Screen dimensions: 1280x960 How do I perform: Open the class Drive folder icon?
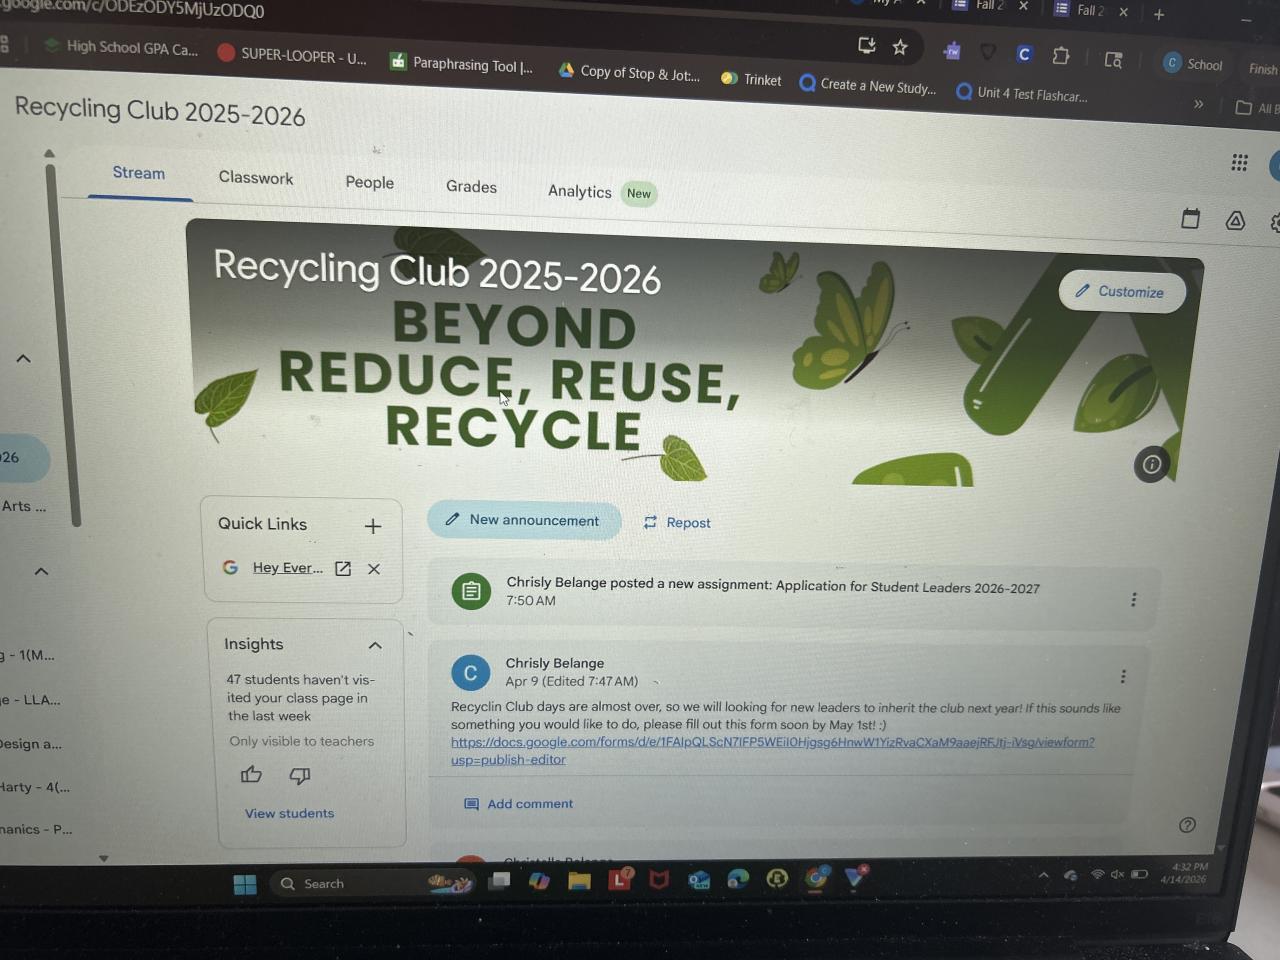tap(1235, 221)
